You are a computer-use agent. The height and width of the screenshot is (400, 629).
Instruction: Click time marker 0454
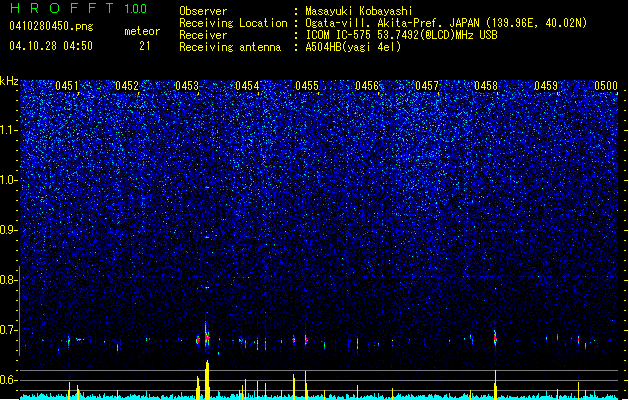click(247, 86)
